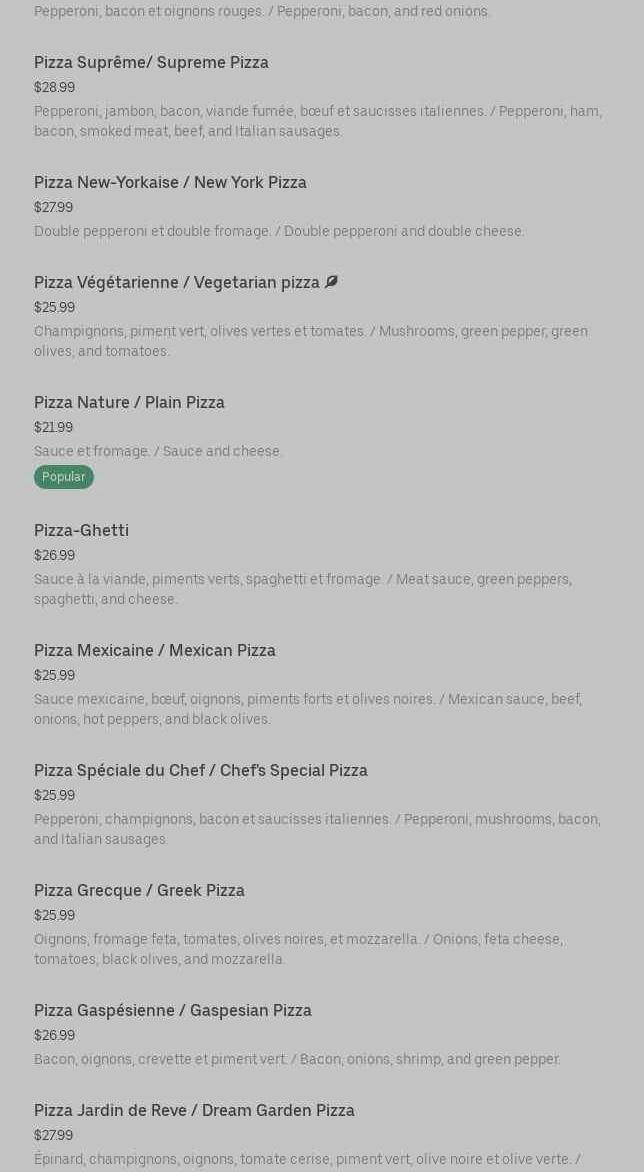Select Pizza Mexicaine / Mexican Pizza

click(155, 650)
